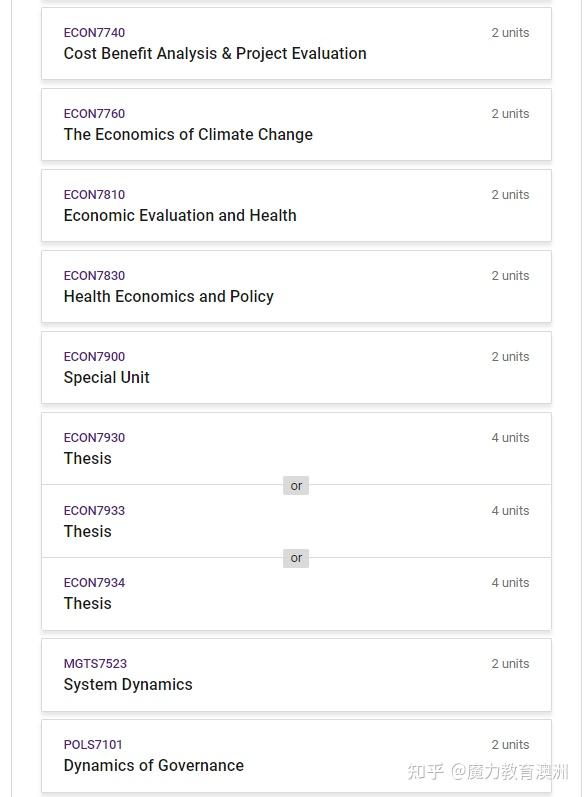Choose the ECON7934 Thesis option
The width and height of the screenshot is (584, 797).
tap(296, 594)
